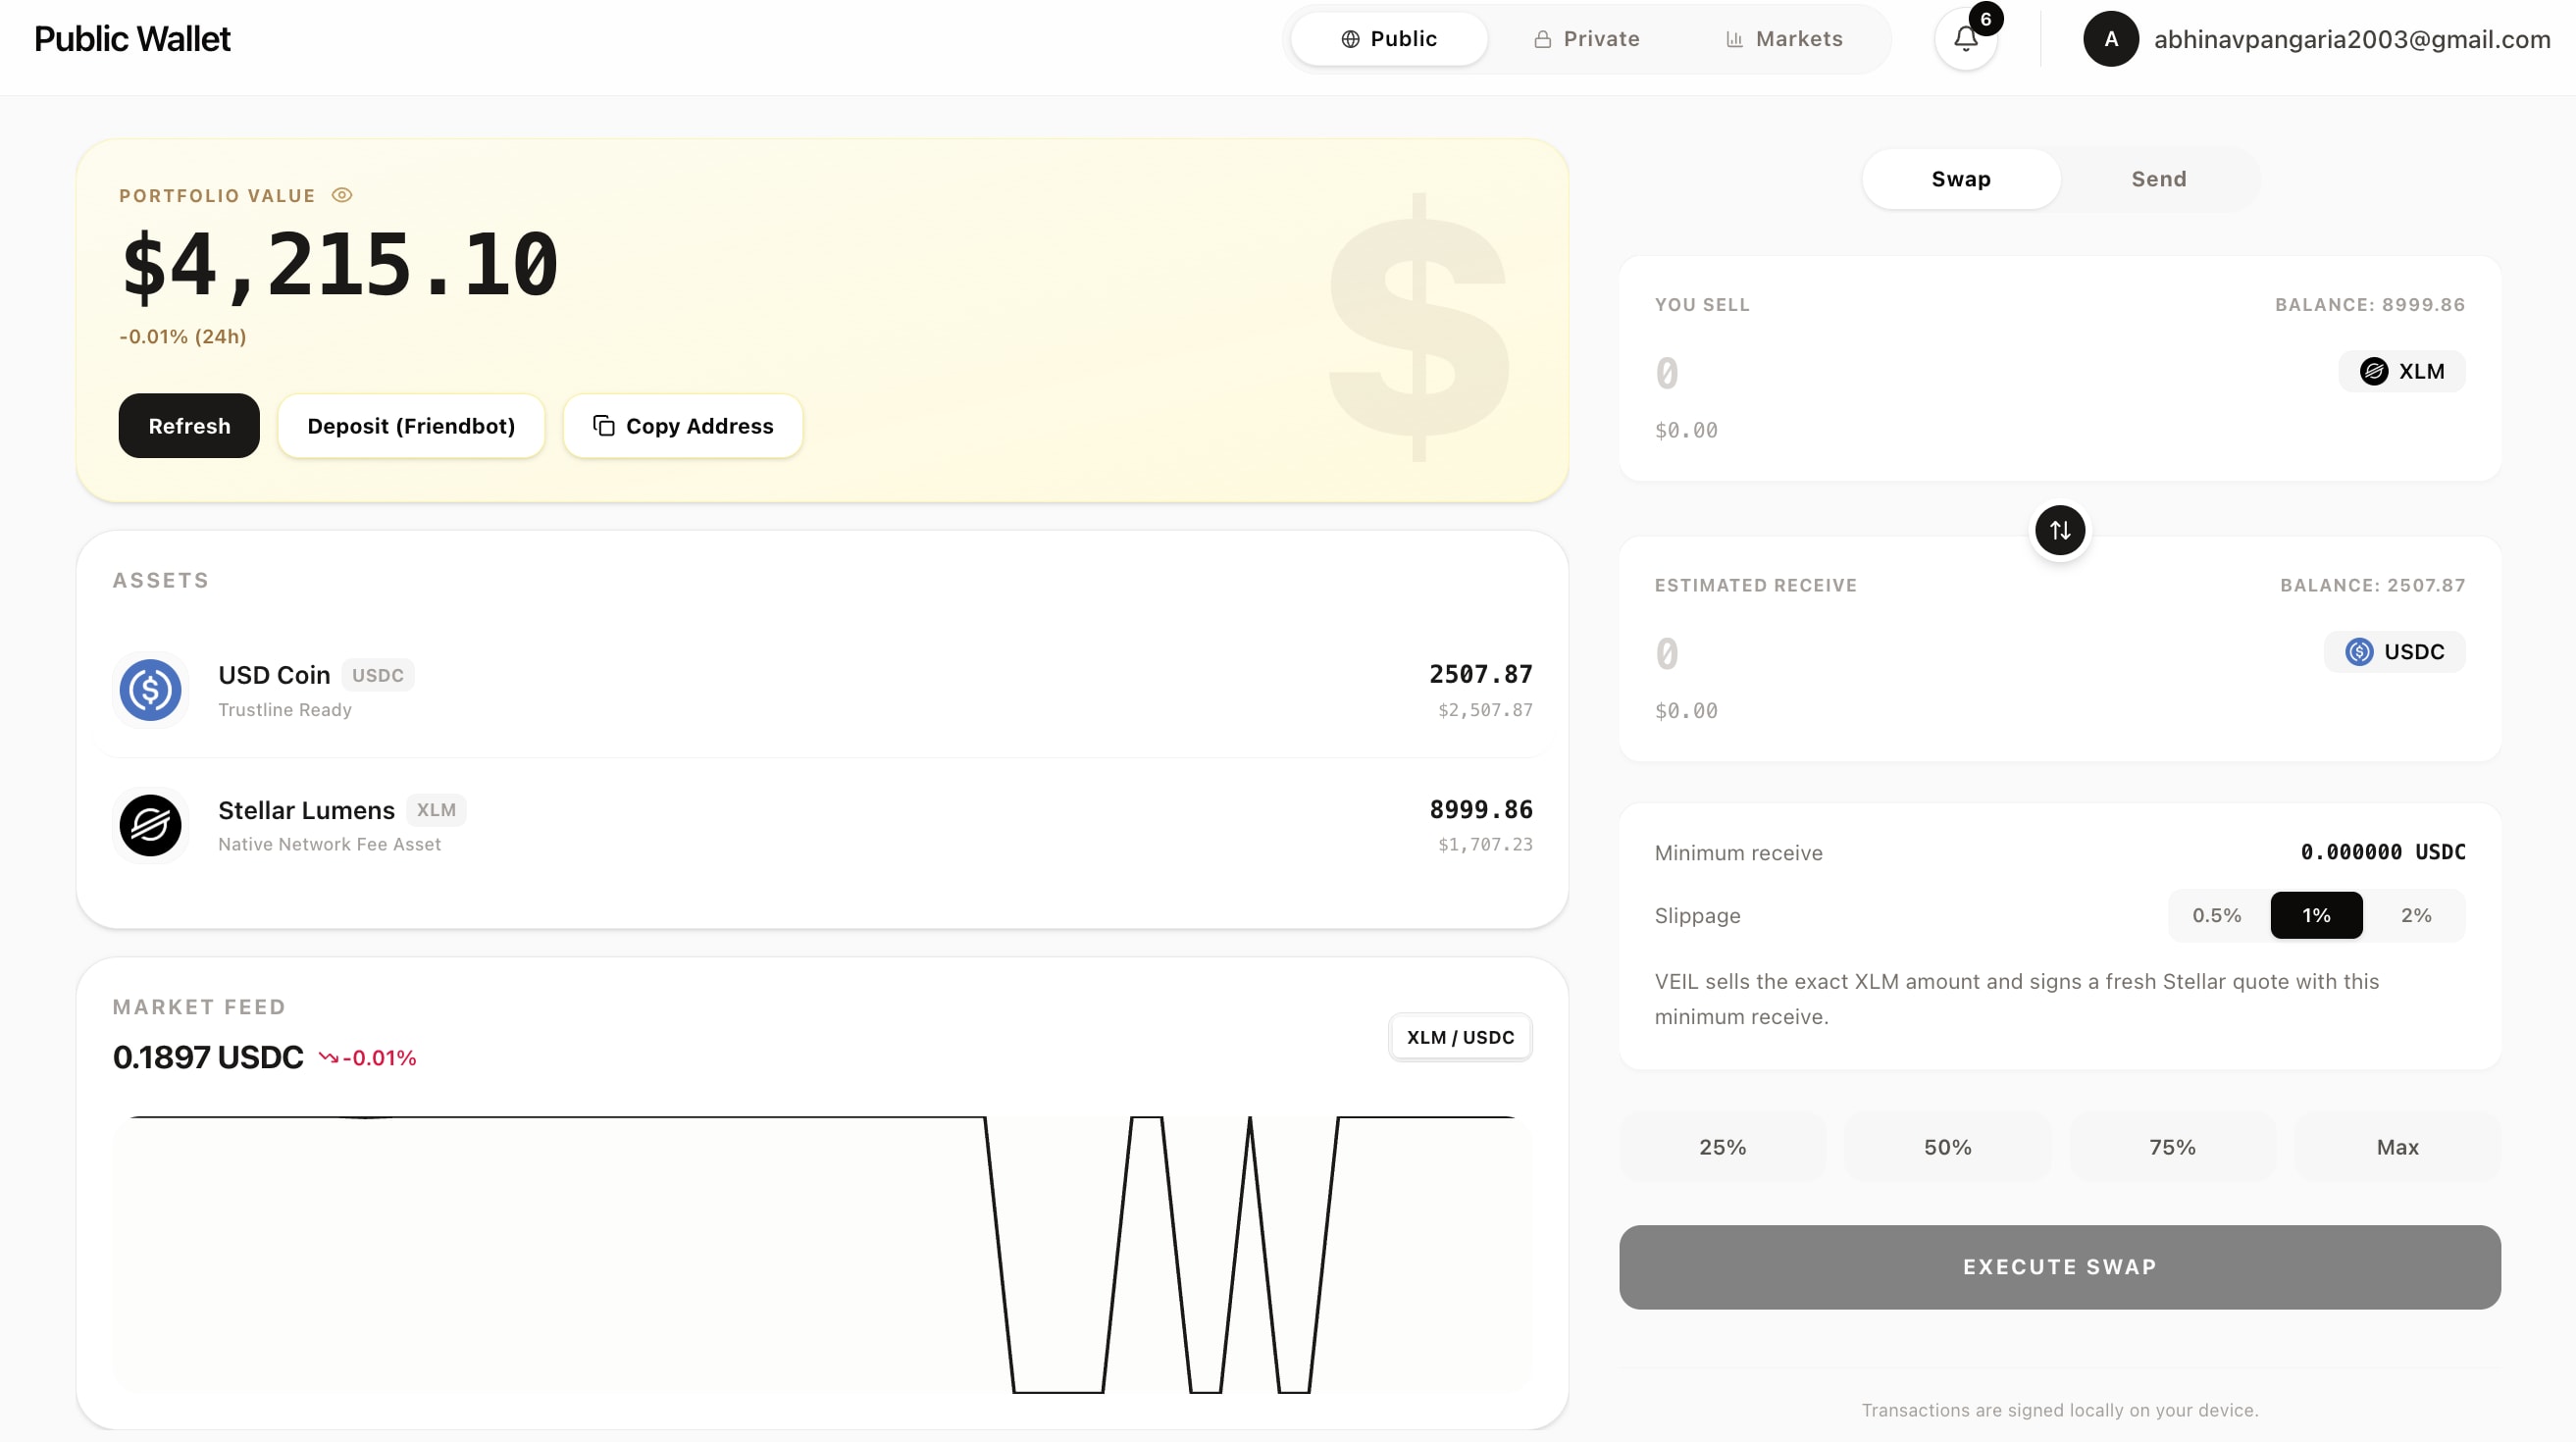The image size is (2576, 1442).
Task: Click the Refresh button
Action: [x=189, y=426]
